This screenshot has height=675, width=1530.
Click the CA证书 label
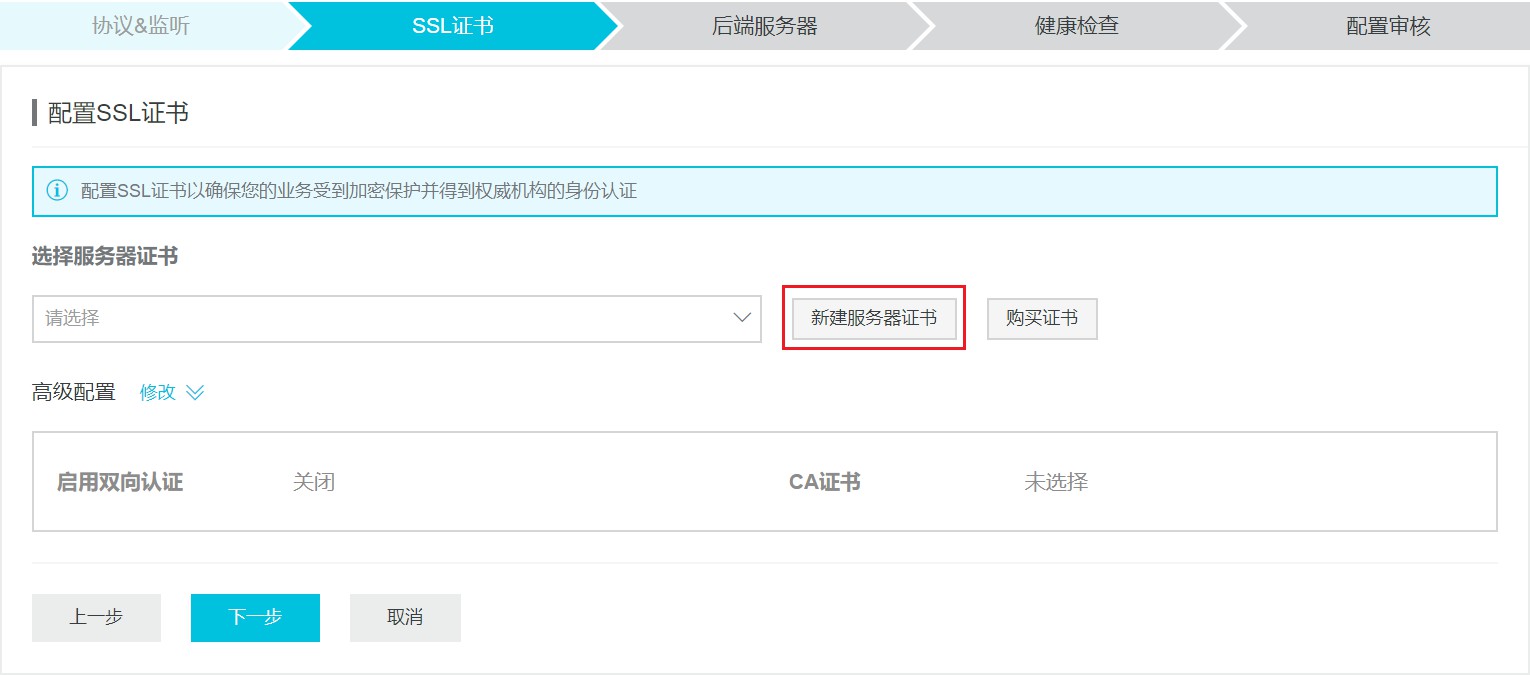click(824, 482)
